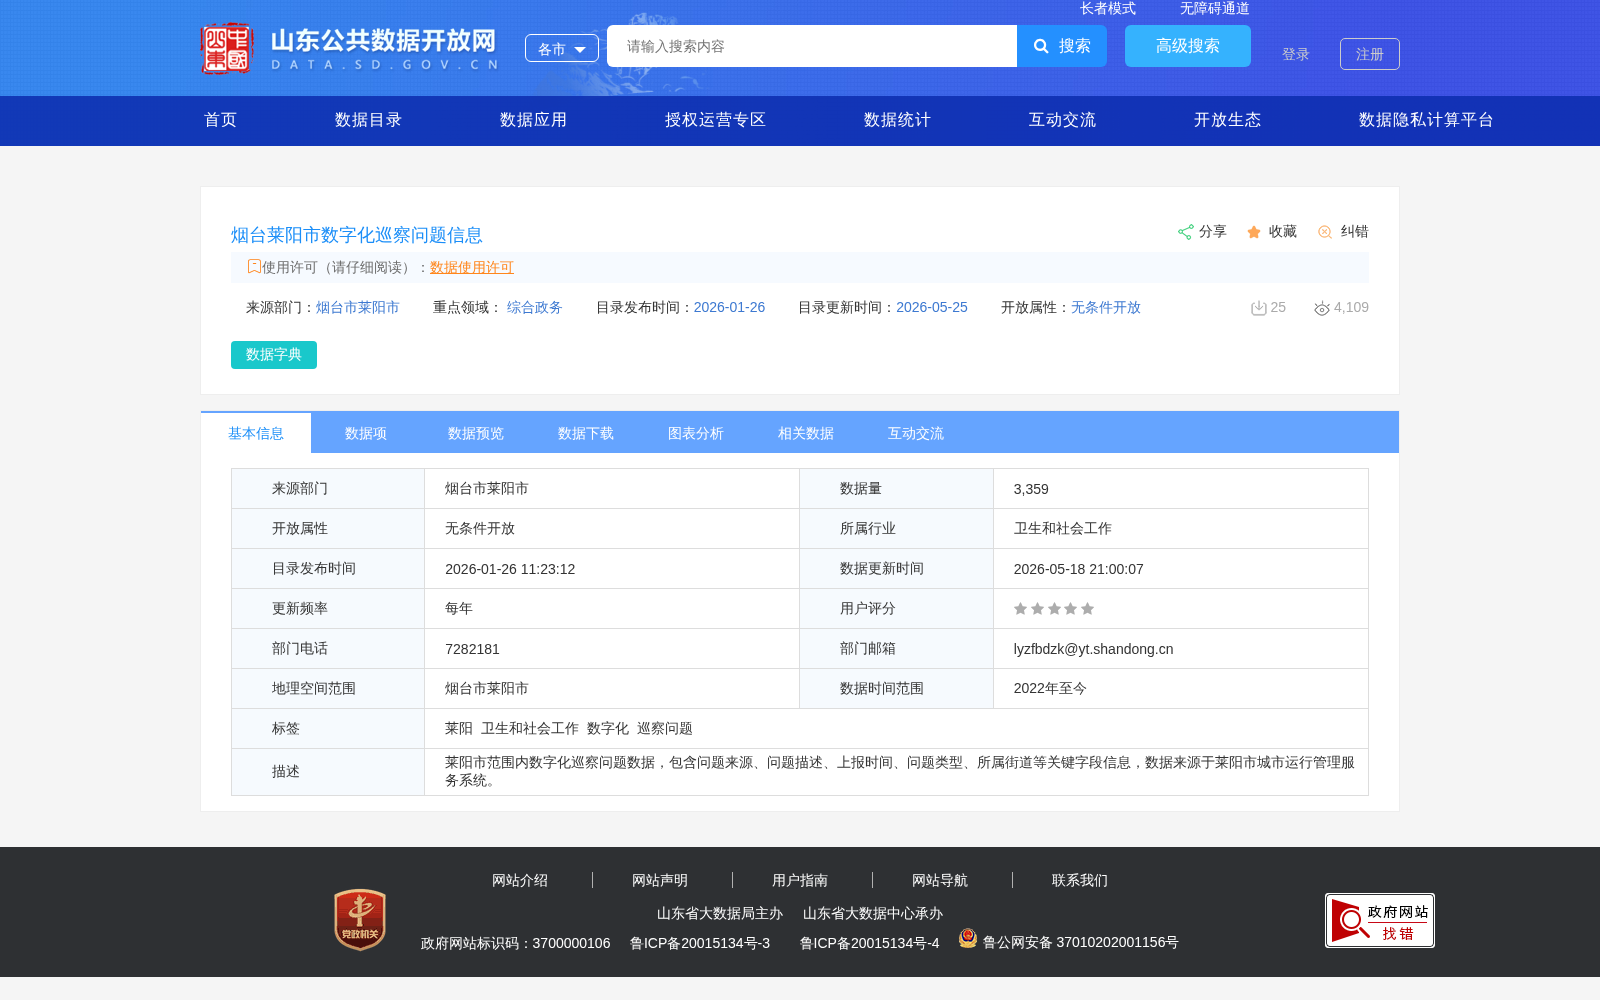Click the 登录 login link
1600x1000 pixels.
pos(1296,54)
